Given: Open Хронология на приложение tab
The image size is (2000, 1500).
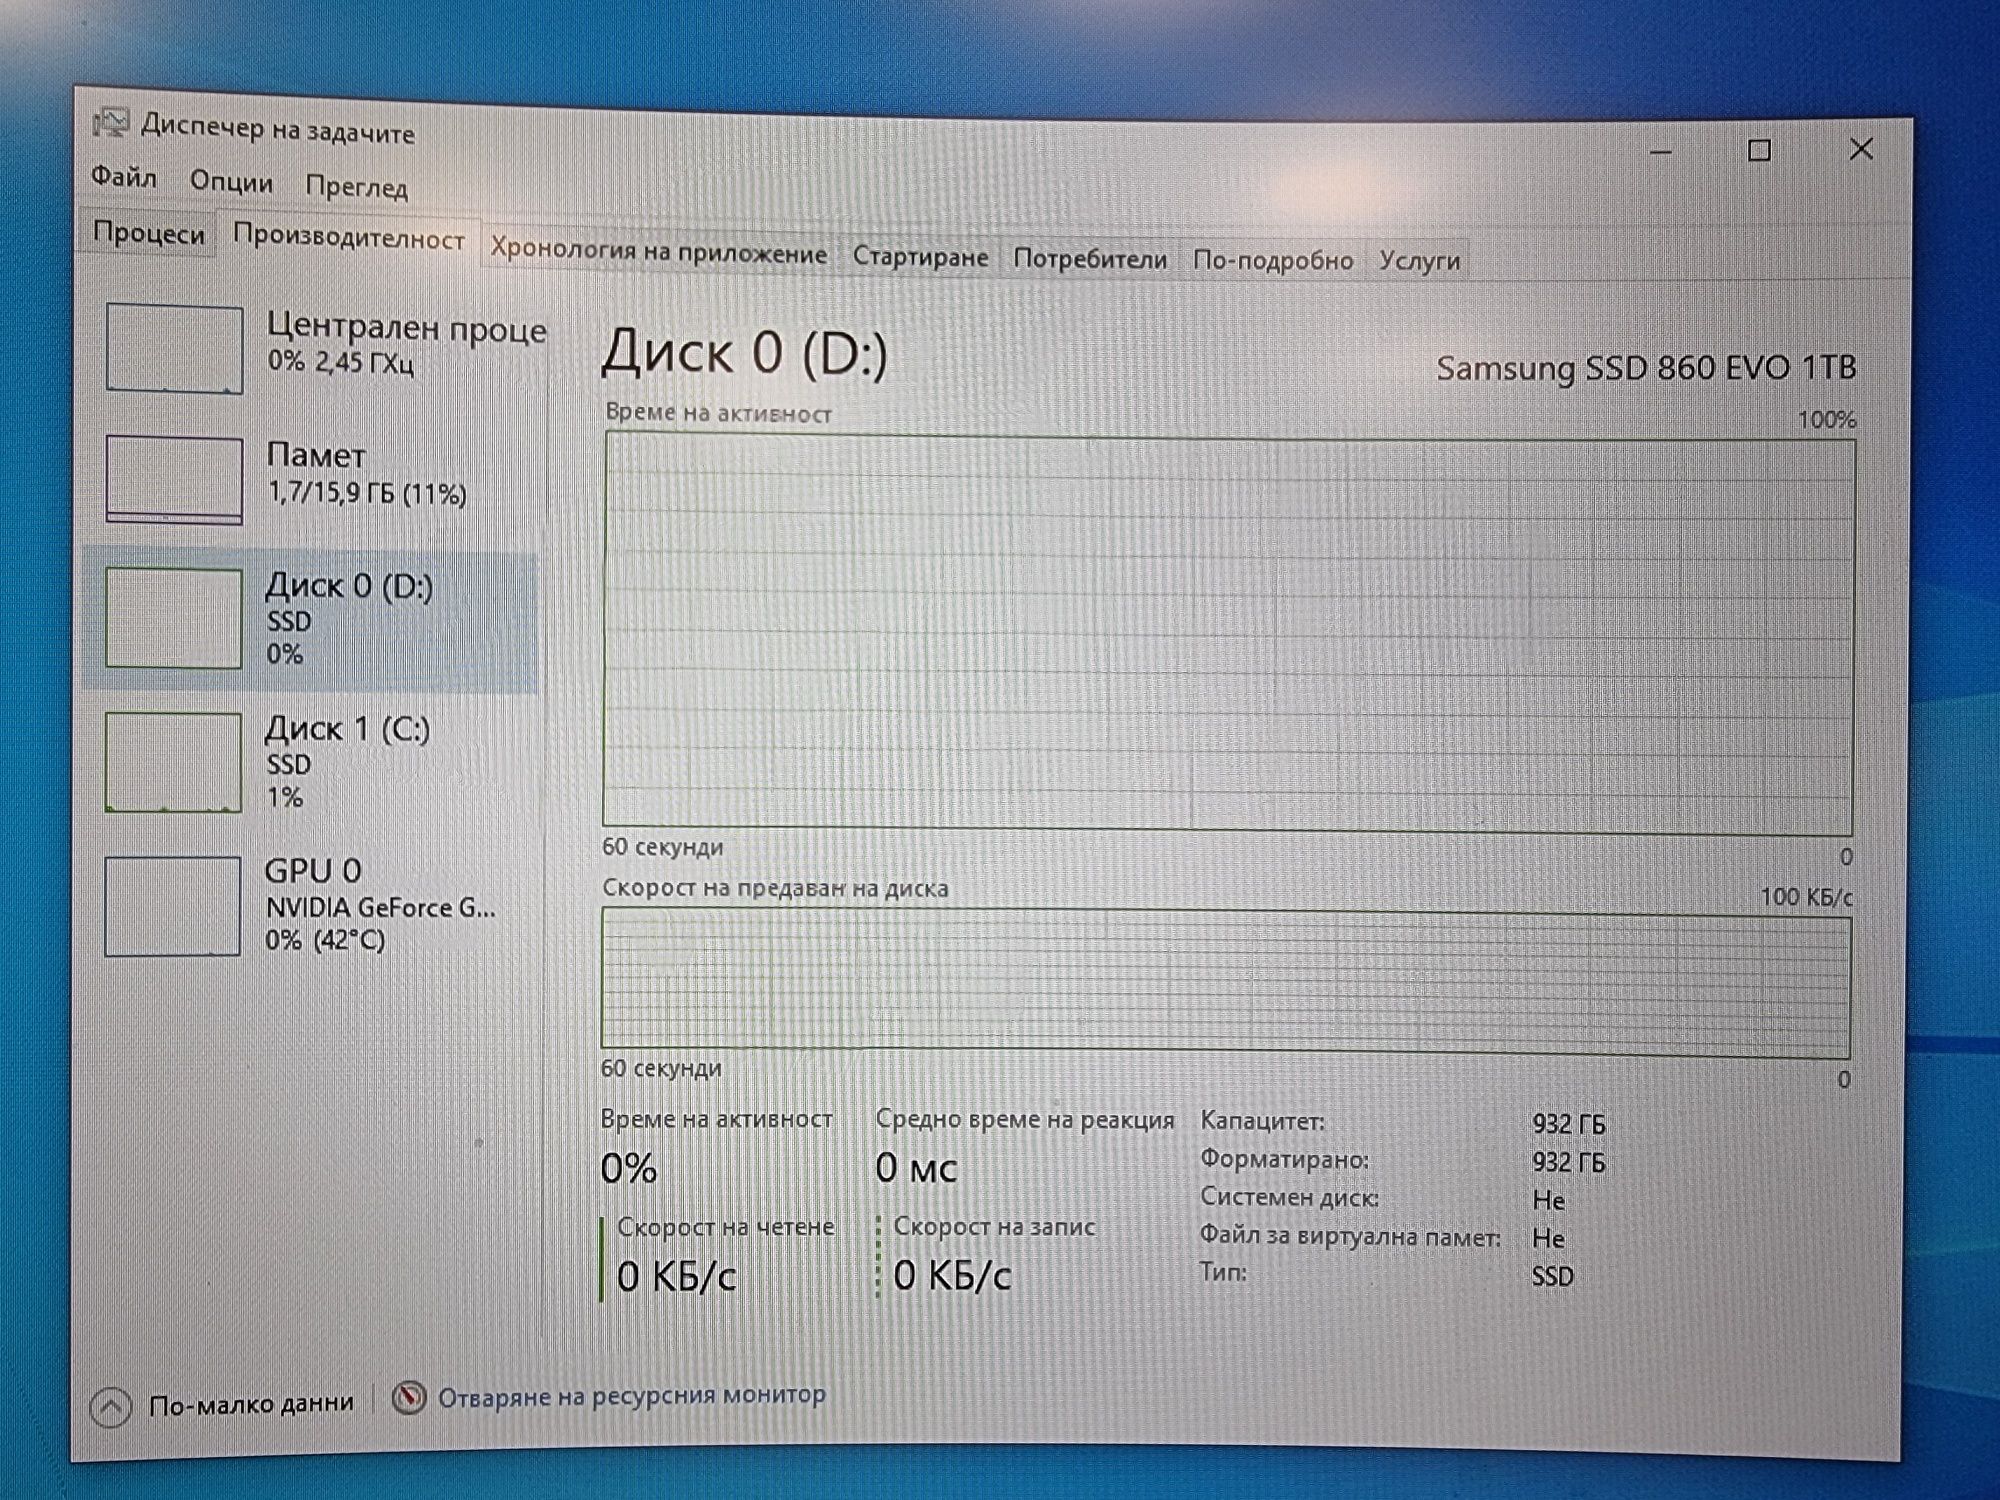Looking at the screenshot, I should (x=658, y=250).
